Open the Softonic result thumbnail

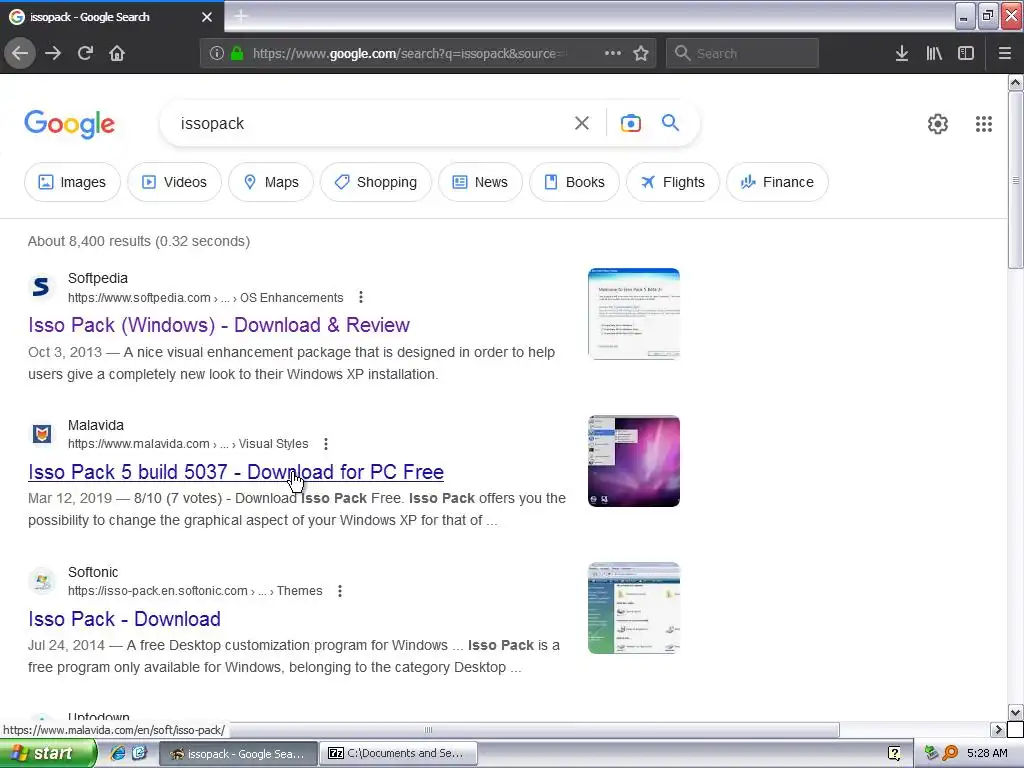click(633, 608)
